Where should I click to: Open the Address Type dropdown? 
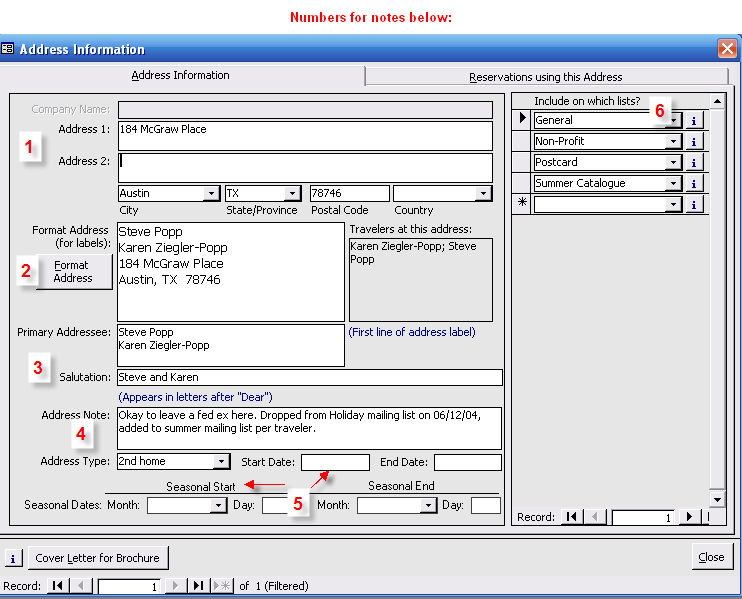(221, 462)
